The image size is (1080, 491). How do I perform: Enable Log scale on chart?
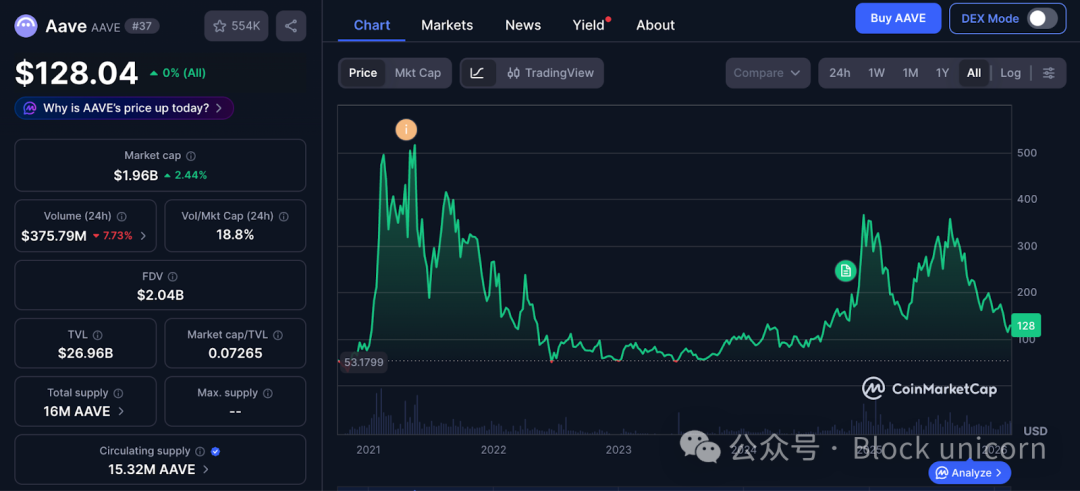tap(1010, 73)
